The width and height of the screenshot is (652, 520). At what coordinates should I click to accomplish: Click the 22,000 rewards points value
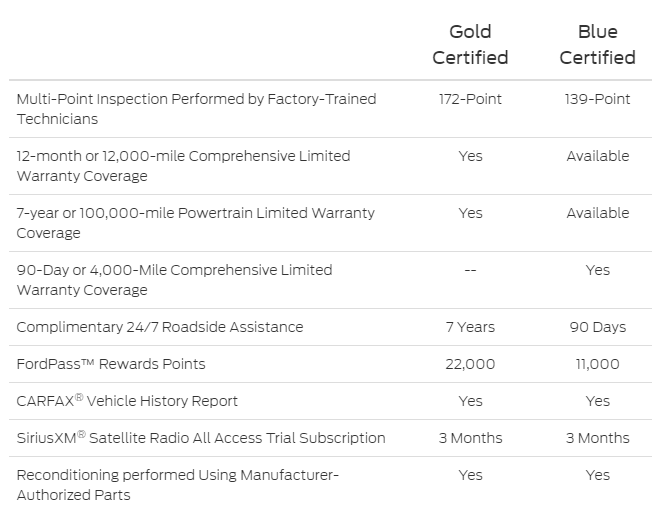(470, 364)
